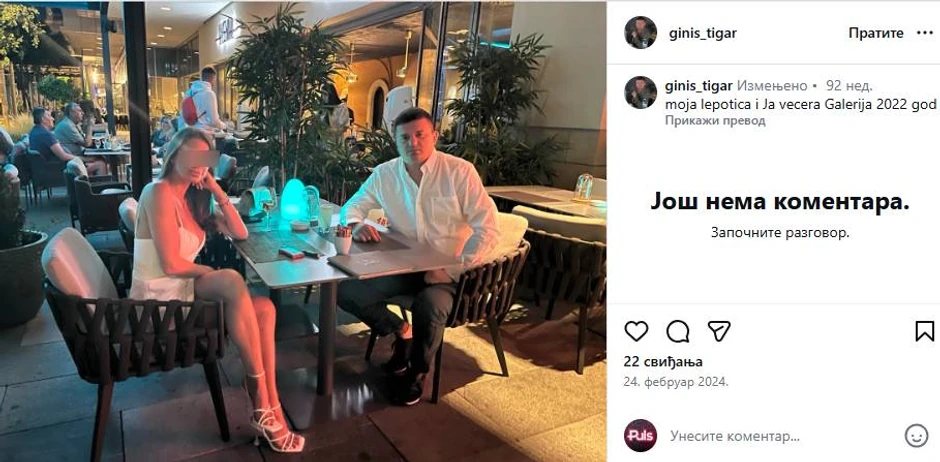Follow the account with Пратите button
940x462 pixels.
coord(876,33)
